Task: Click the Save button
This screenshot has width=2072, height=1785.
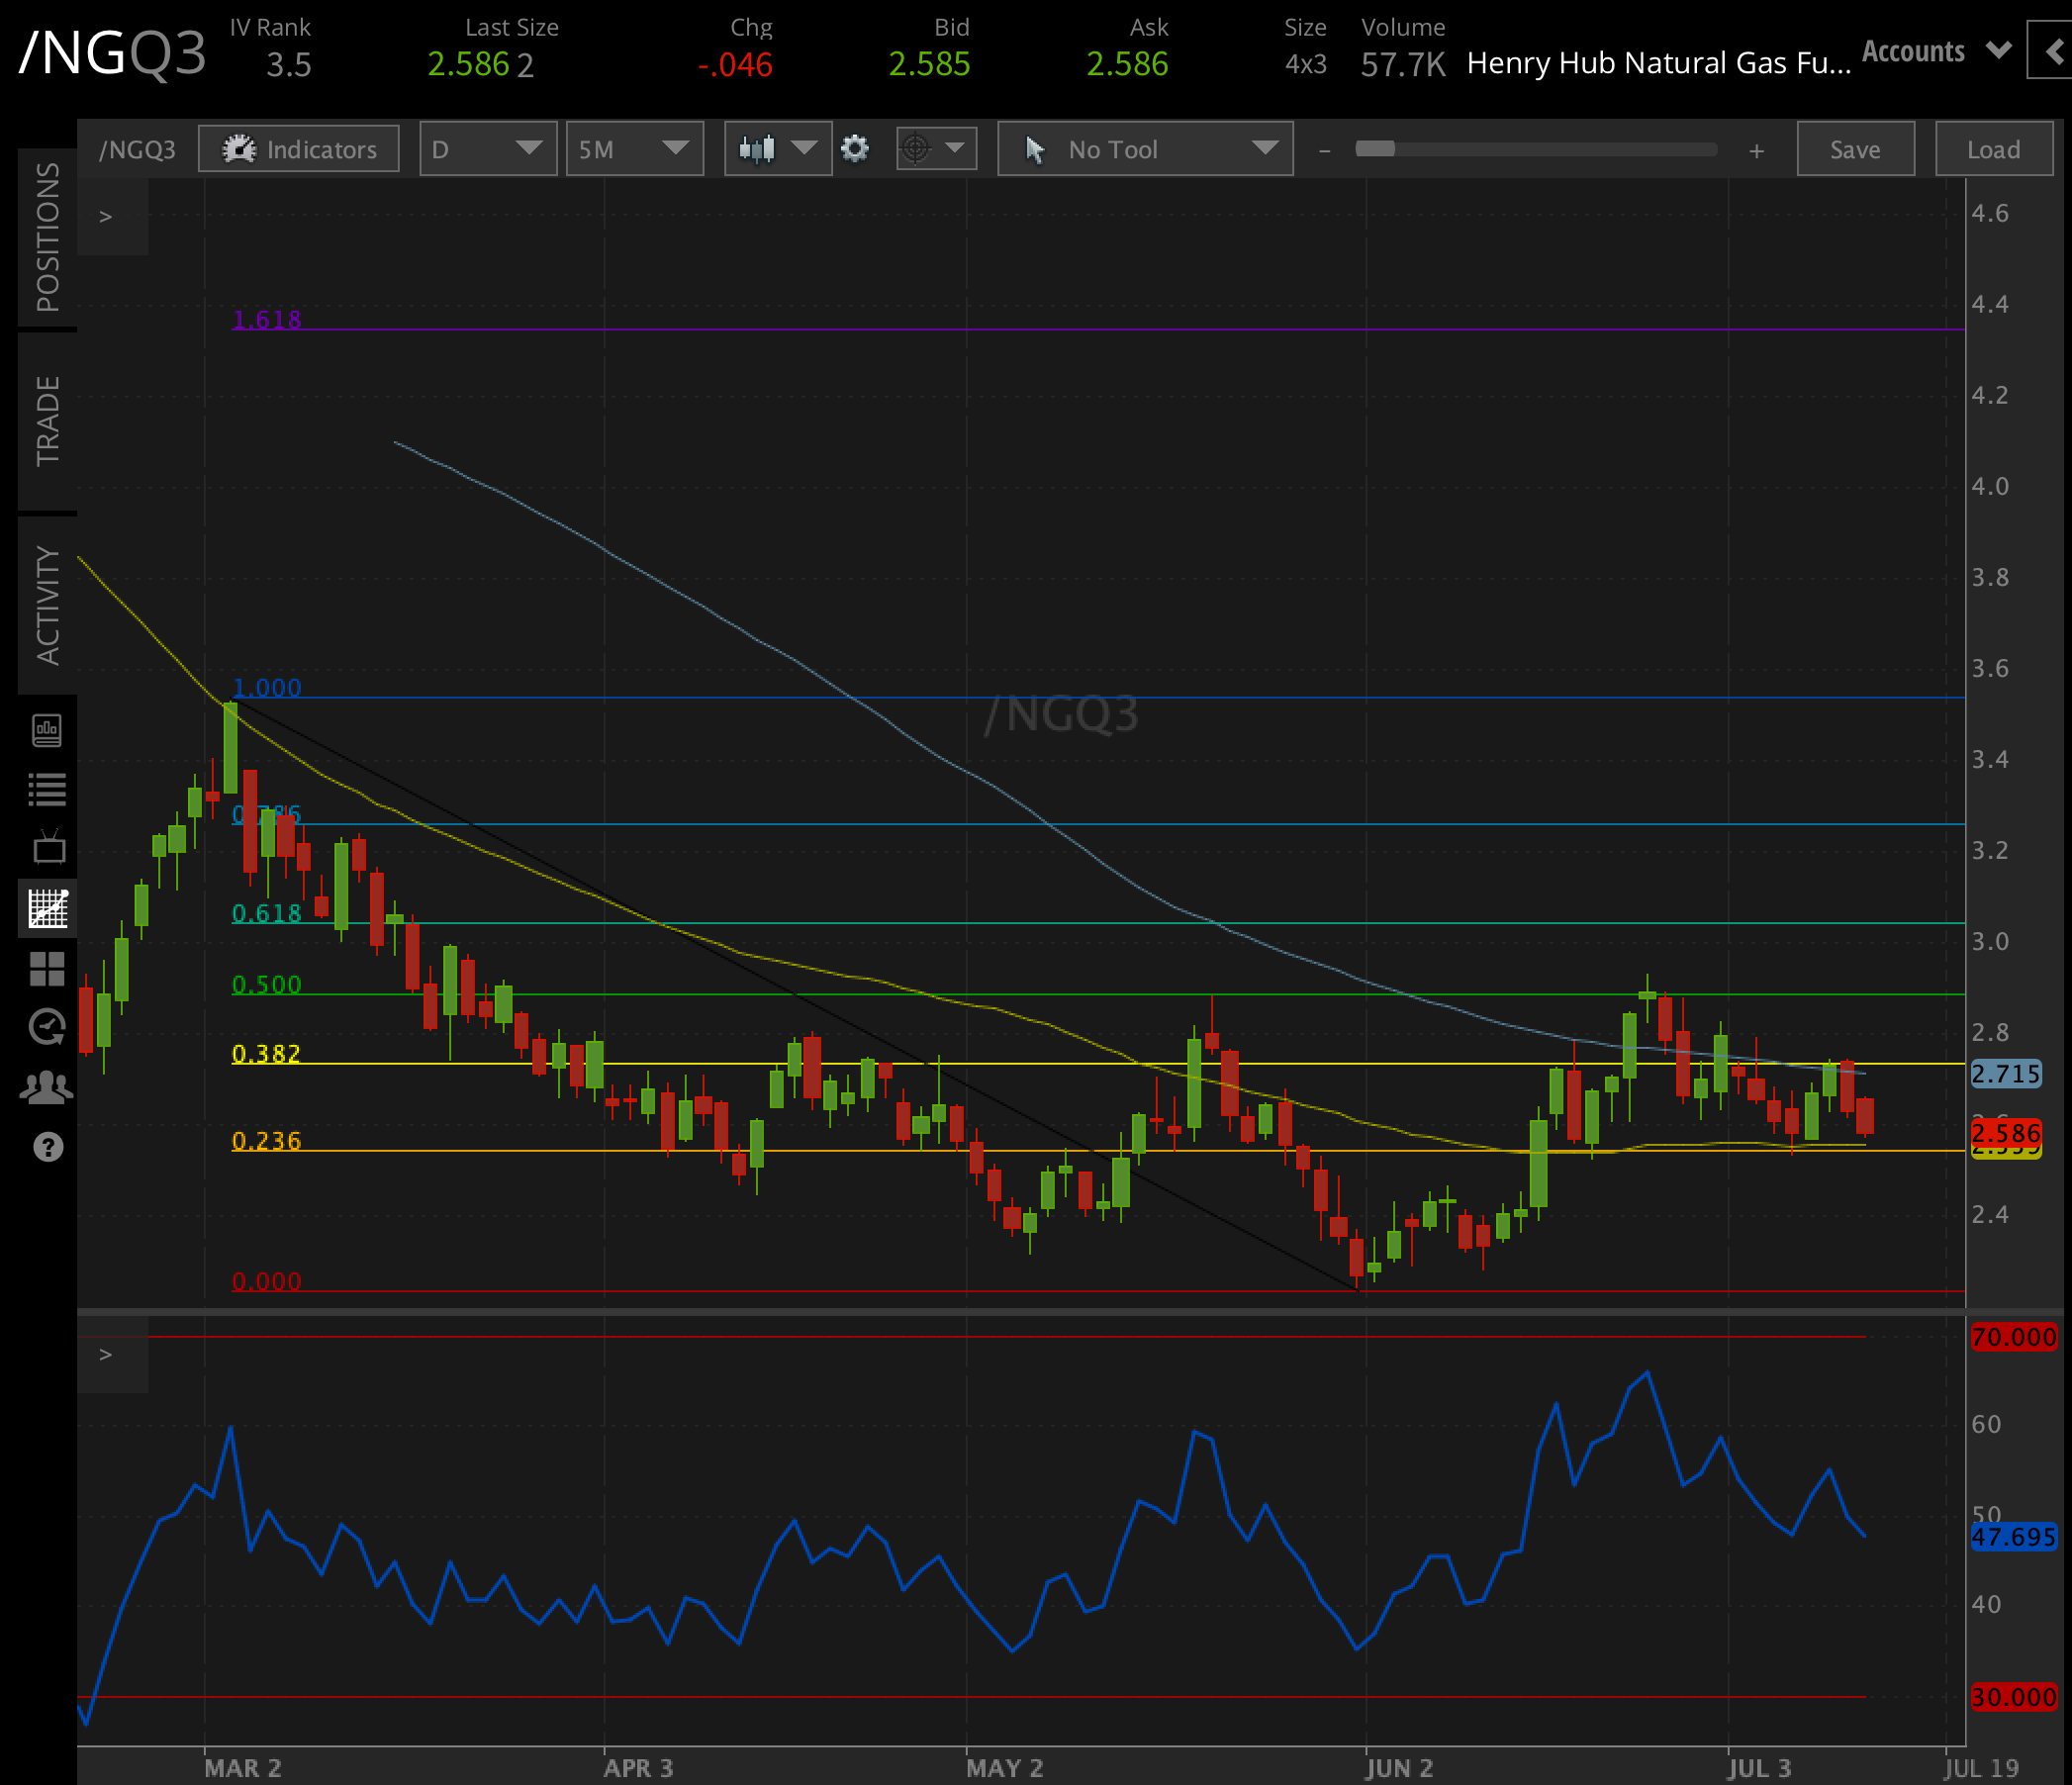Action: [1855, 148]
